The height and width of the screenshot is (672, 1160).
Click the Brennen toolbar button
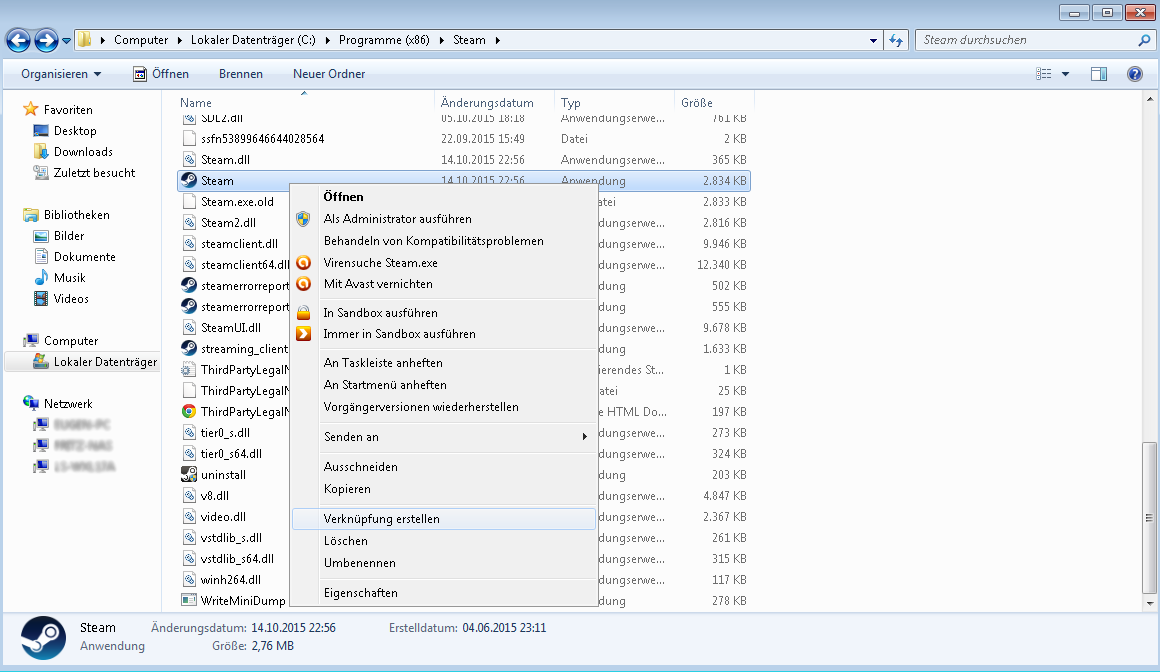[240, 74]
